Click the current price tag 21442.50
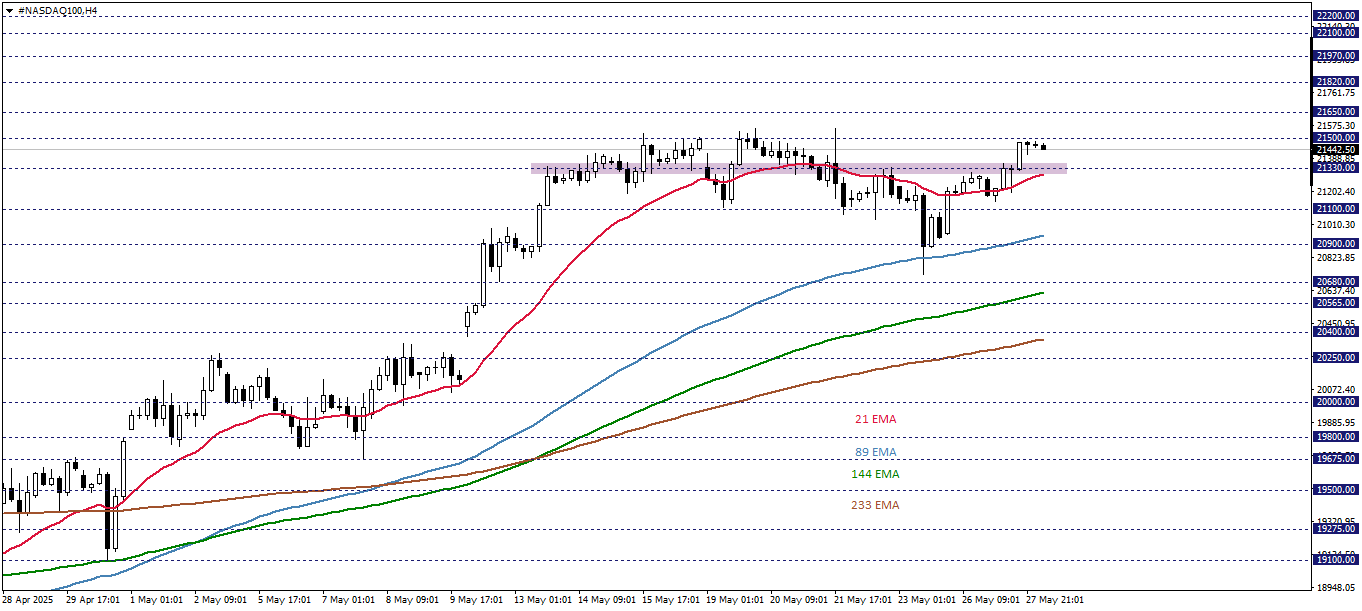 point(1336,150)
